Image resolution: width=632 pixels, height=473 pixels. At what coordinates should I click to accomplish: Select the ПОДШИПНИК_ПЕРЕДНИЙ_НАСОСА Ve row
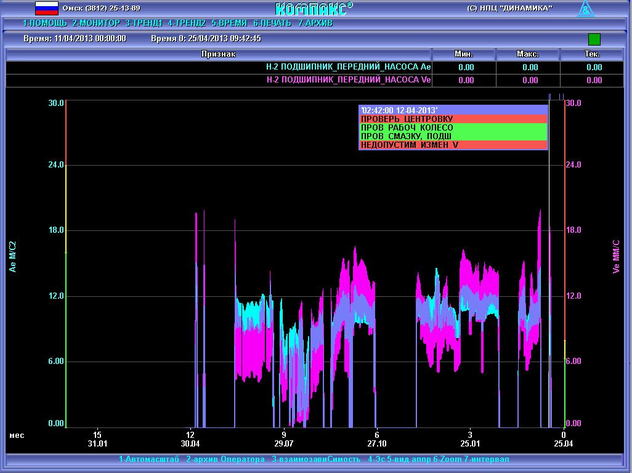click(347, 80)
